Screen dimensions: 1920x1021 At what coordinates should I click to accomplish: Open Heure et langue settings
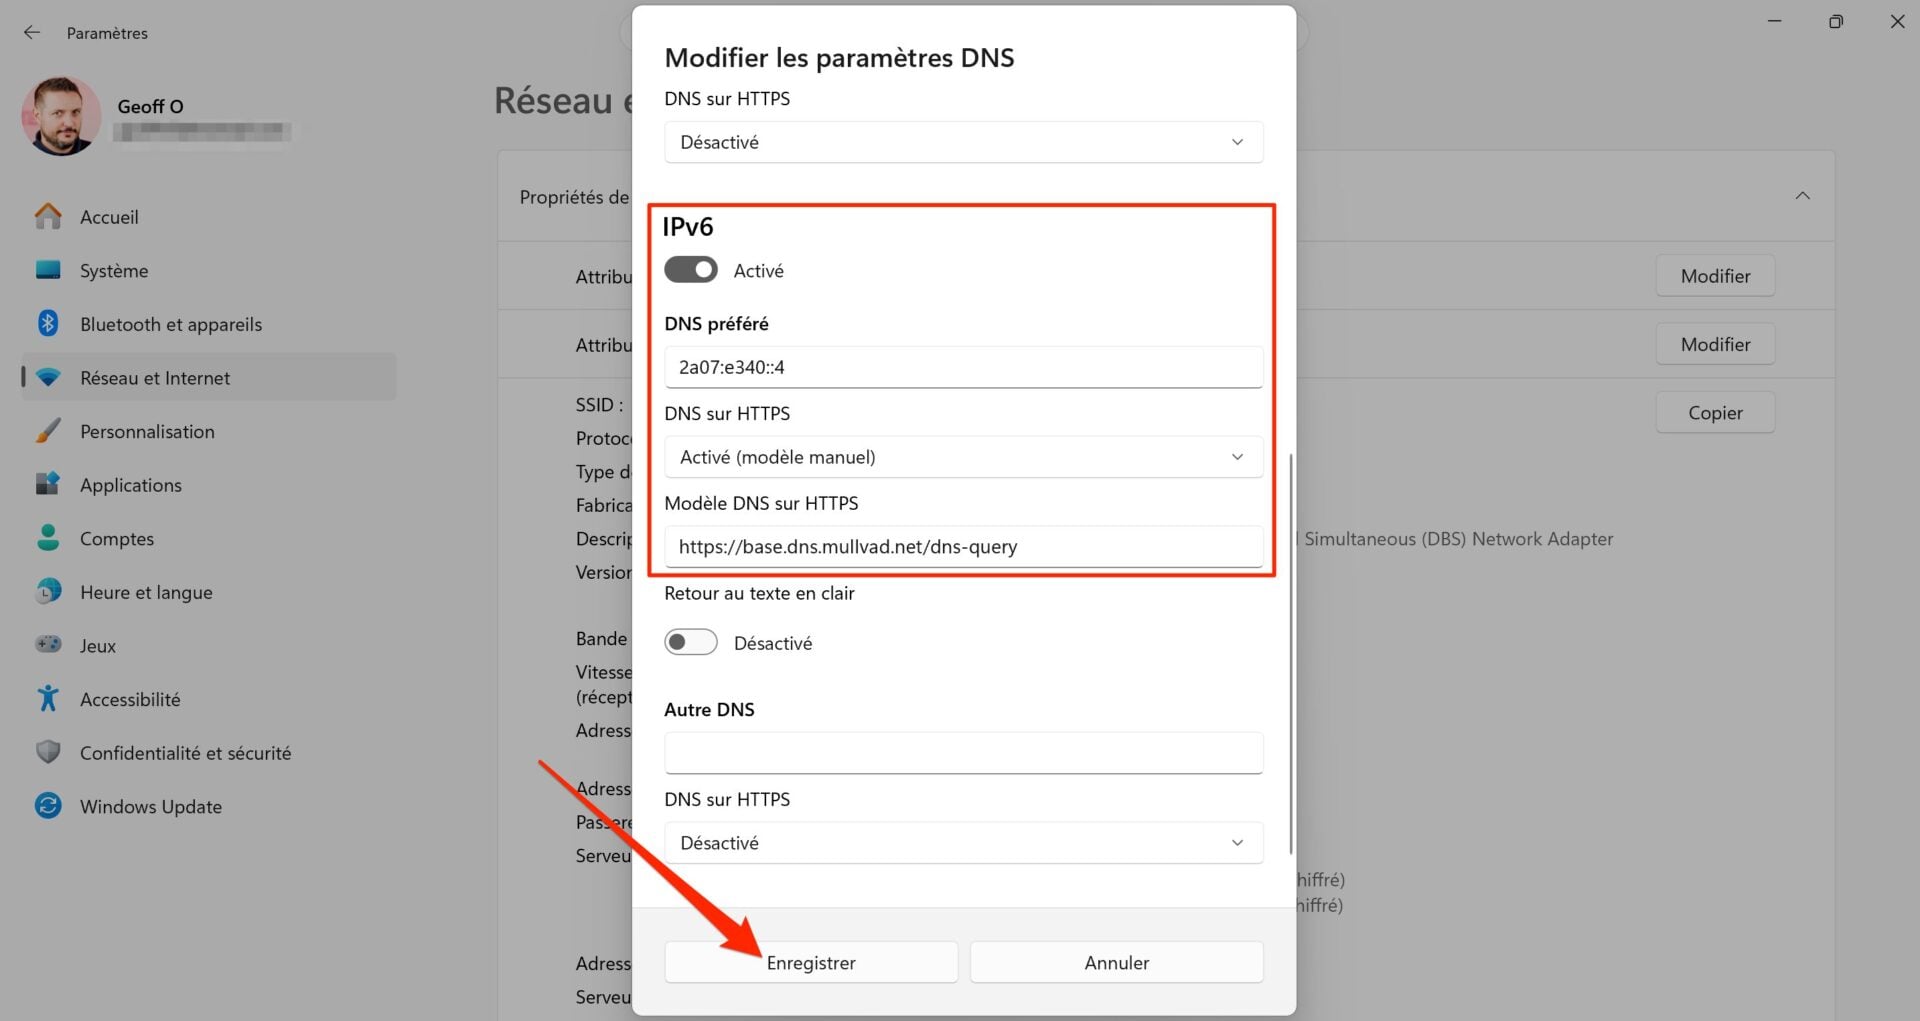click(146, 592)
